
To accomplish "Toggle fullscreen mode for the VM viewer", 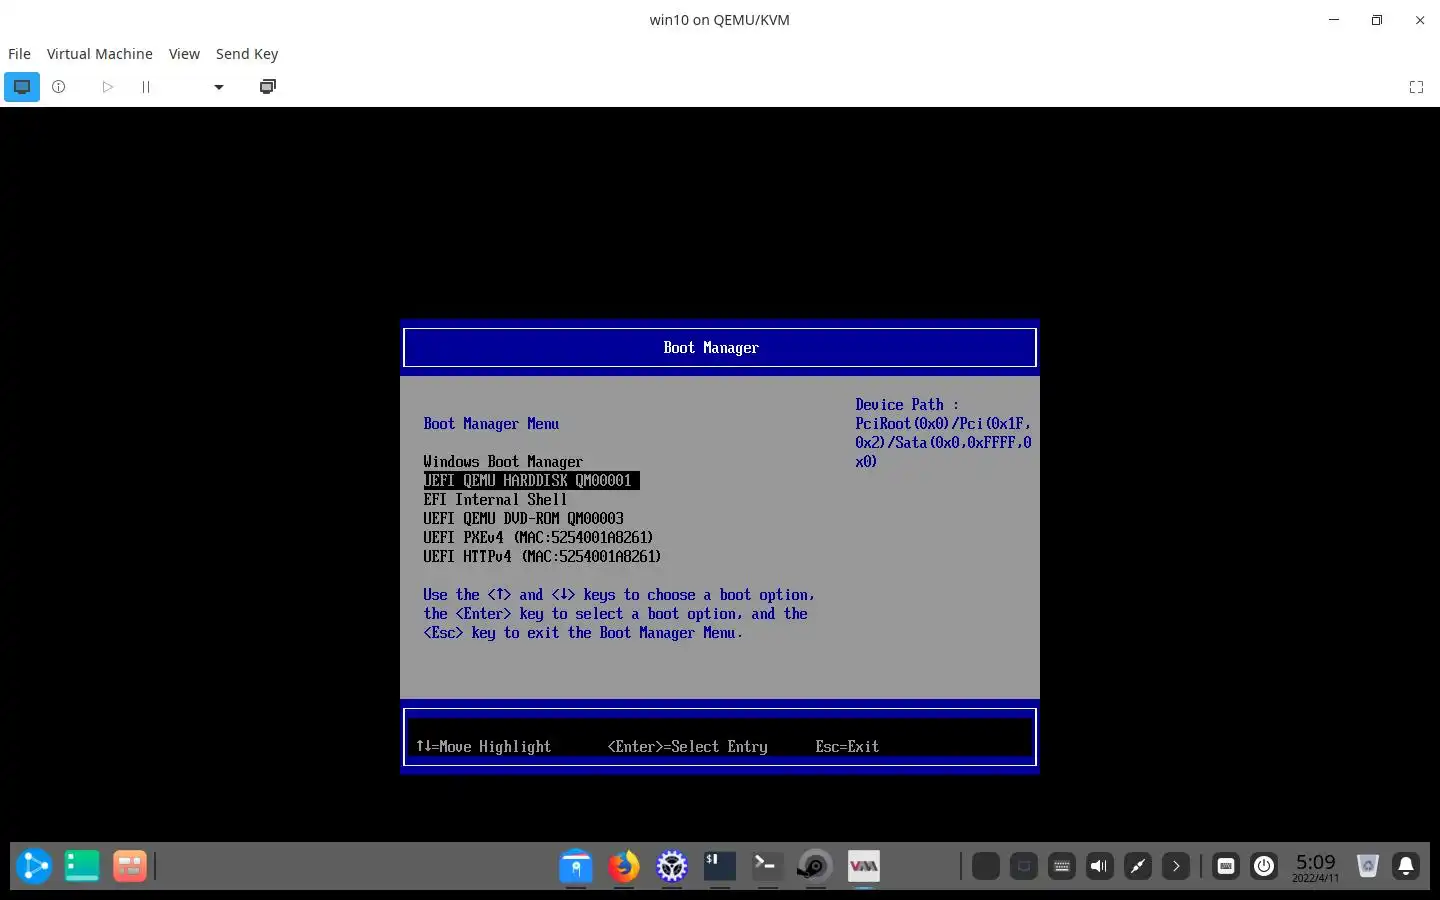I will [x=1416, y=87].
